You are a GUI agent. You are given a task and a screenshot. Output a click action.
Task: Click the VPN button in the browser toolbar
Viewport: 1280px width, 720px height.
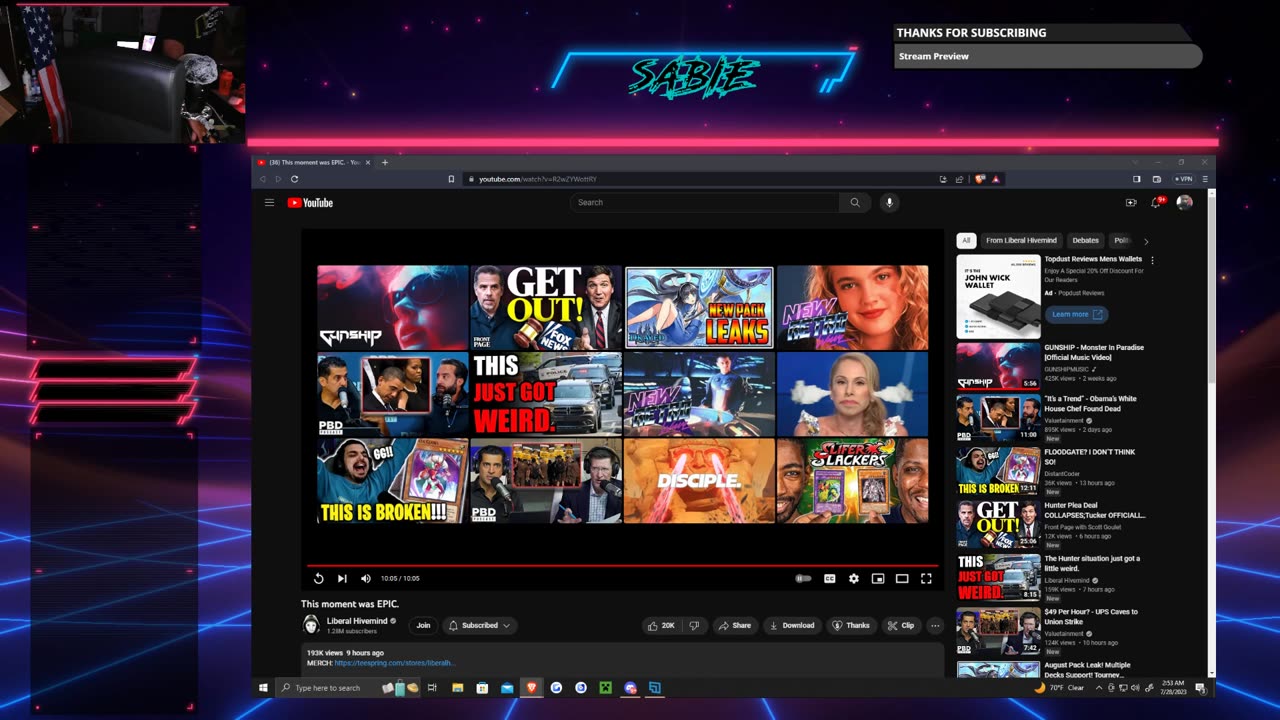coord(1184,179)
